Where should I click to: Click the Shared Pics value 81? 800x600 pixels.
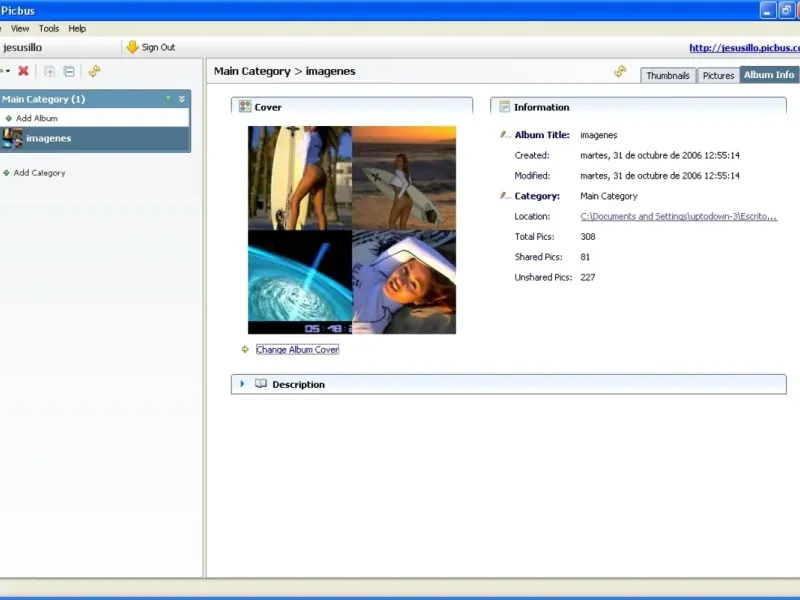pyautogui.click(x=585, y=257)
